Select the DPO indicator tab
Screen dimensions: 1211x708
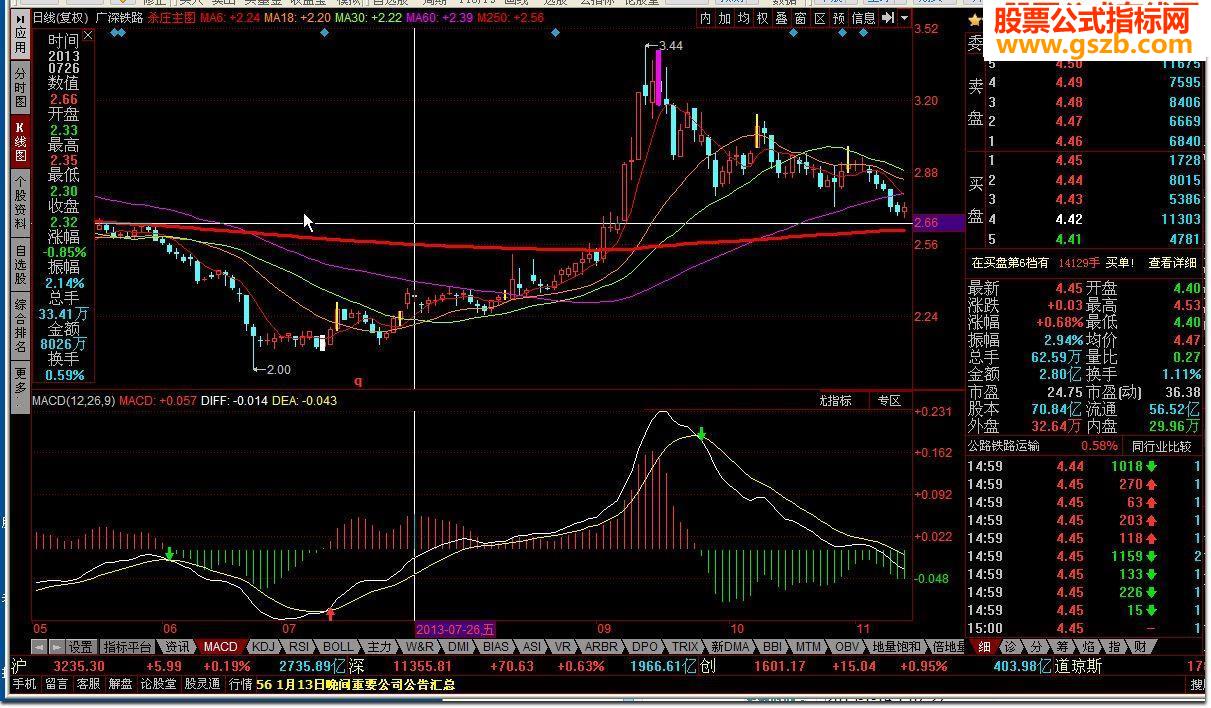(x=645, y=646)
